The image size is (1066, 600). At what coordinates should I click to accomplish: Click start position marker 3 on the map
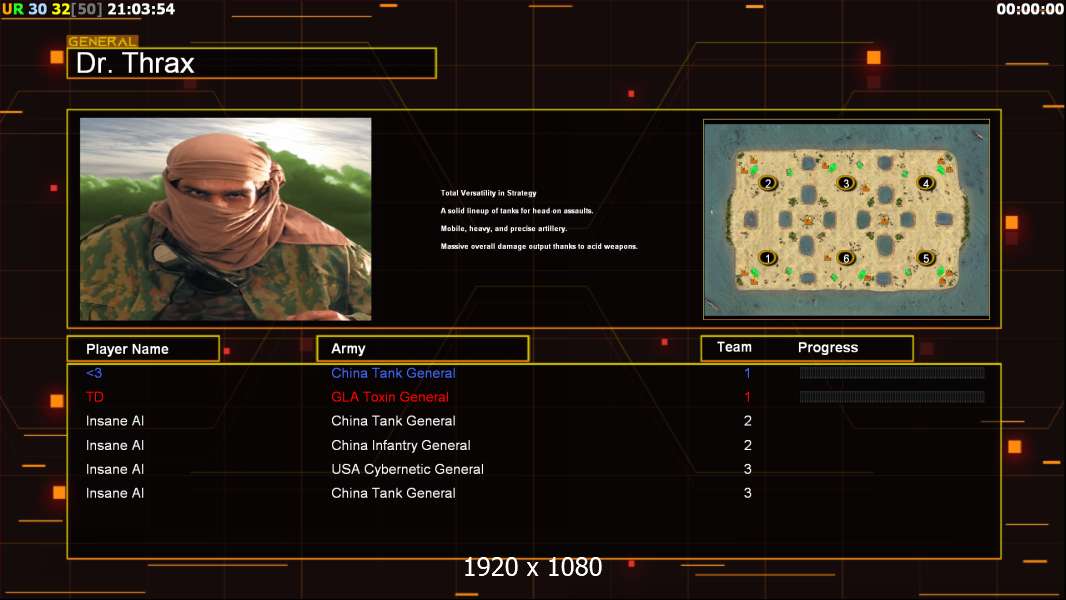click(846, 183)
